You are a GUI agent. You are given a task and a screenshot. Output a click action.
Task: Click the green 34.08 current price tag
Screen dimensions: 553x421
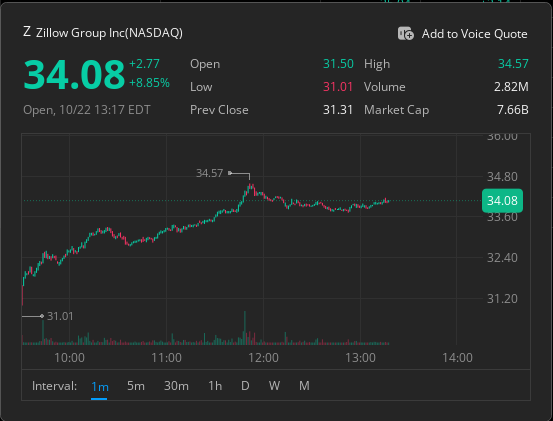pyautogui.click(x=502, y=201)
